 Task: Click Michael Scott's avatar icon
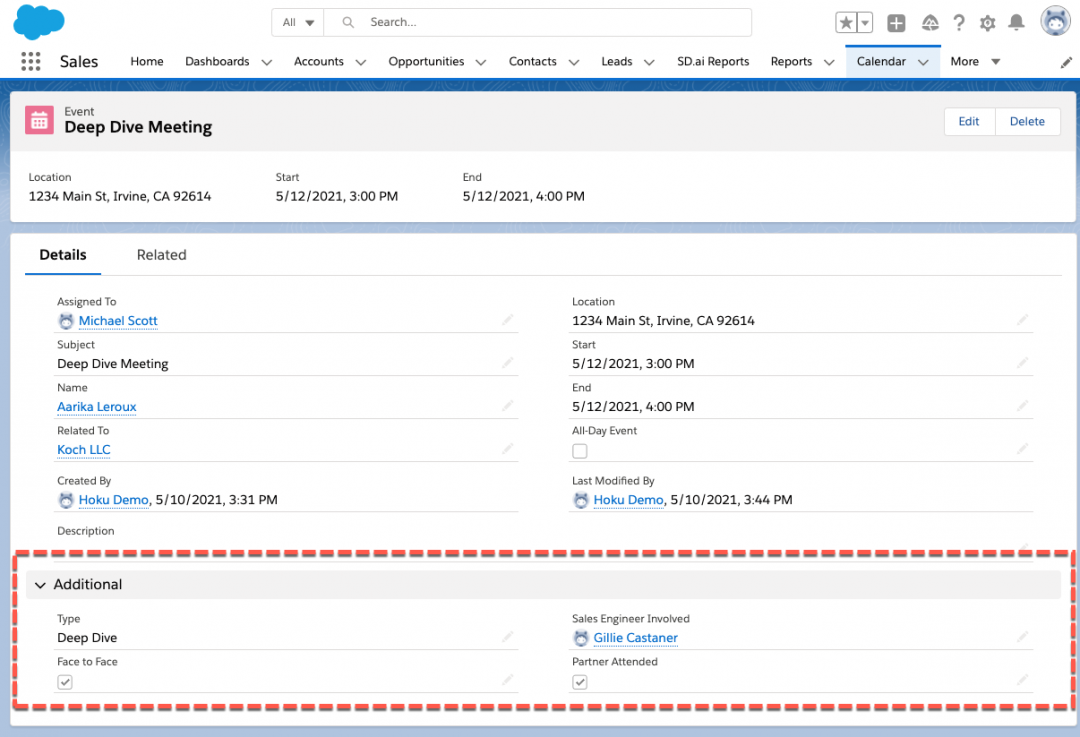(x=66, y=321)
